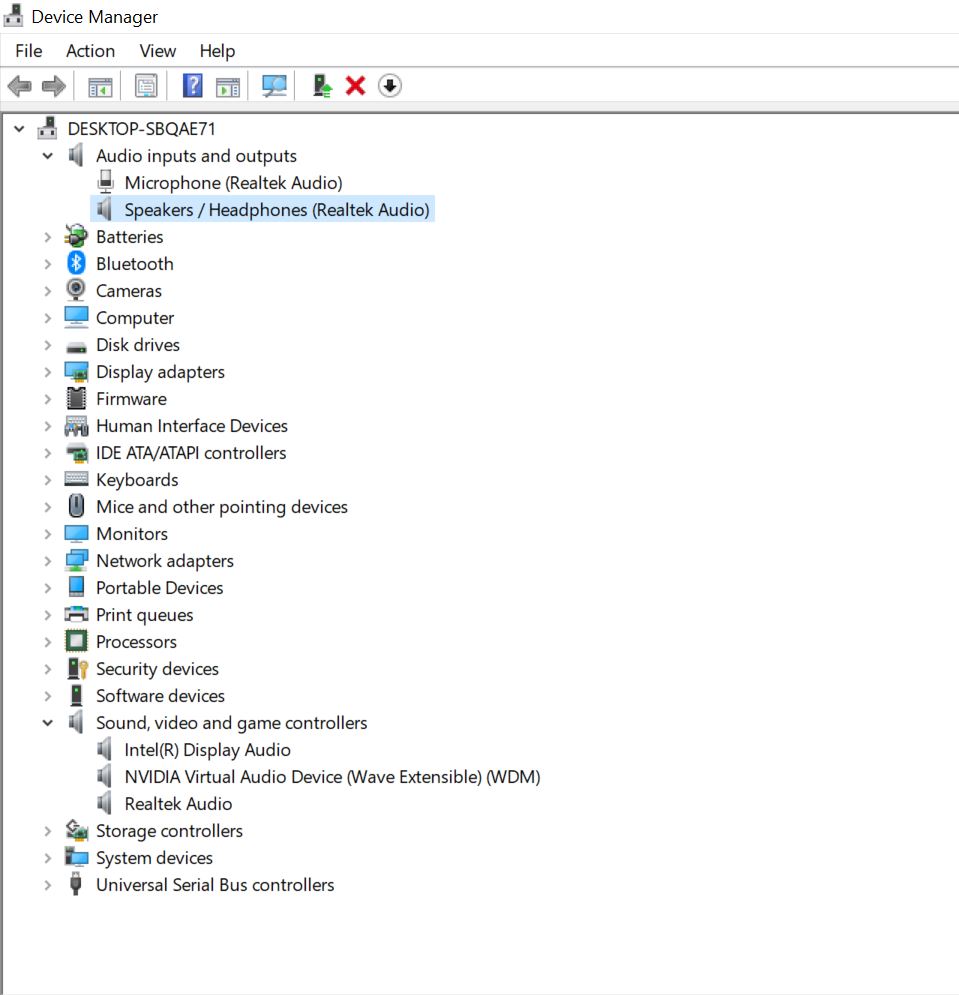Click the Update device driver icon
Viewport: 959px width, 995px height.
[322, 86]
